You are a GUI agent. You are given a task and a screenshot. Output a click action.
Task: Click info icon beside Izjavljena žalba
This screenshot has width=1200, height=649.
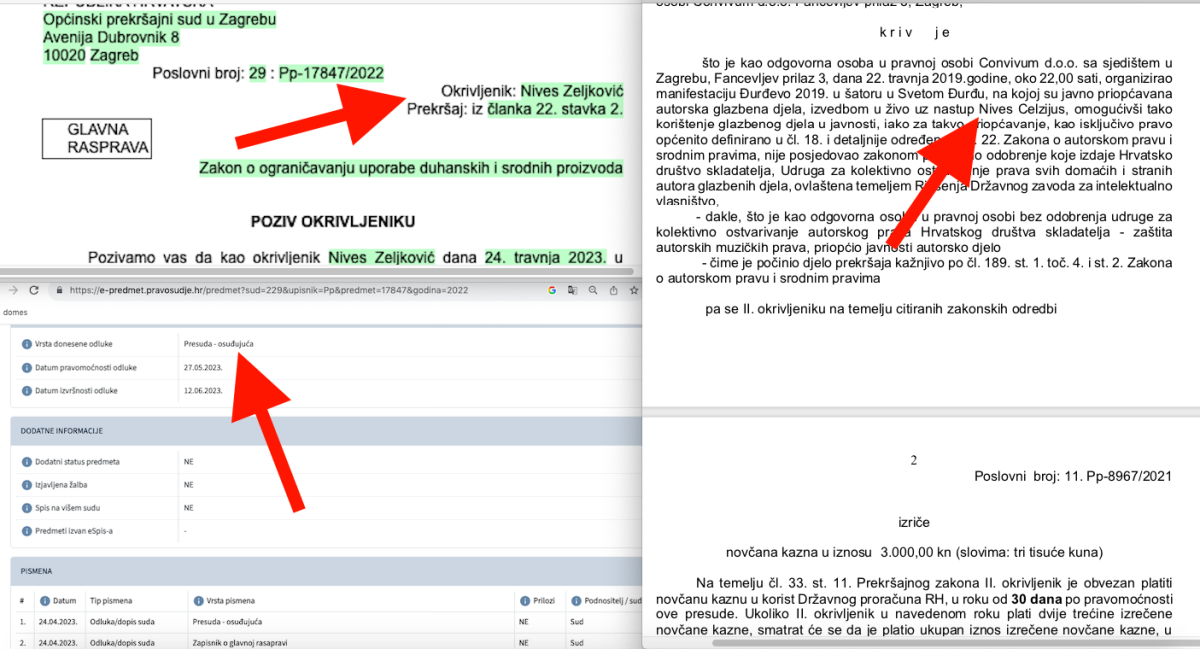pos(26,484)
